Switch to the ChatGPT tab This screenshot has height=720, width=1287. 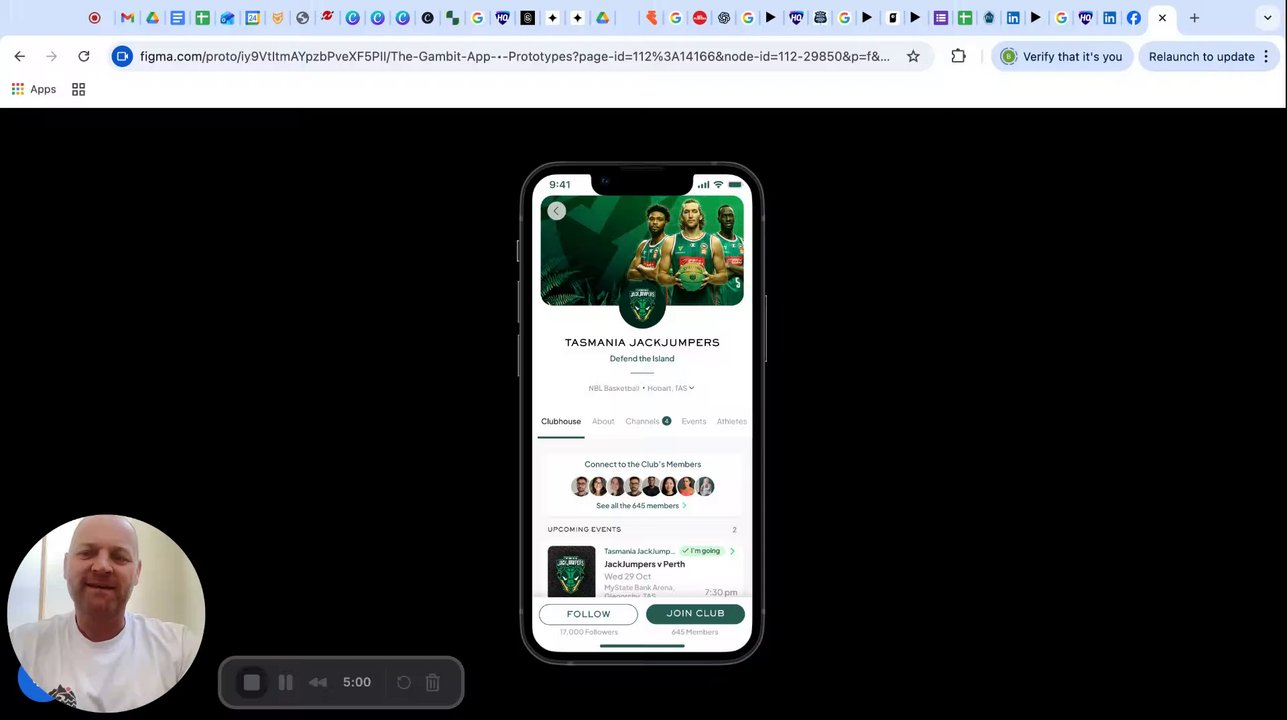click(724, 18)
